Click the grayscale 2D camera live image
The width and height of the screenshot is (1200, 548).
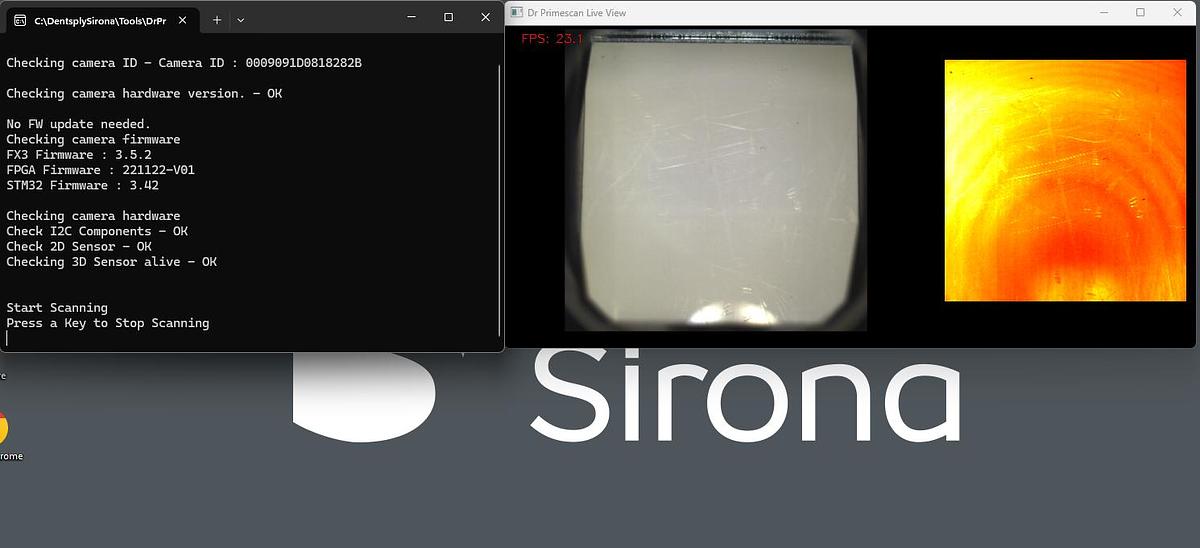715,180
